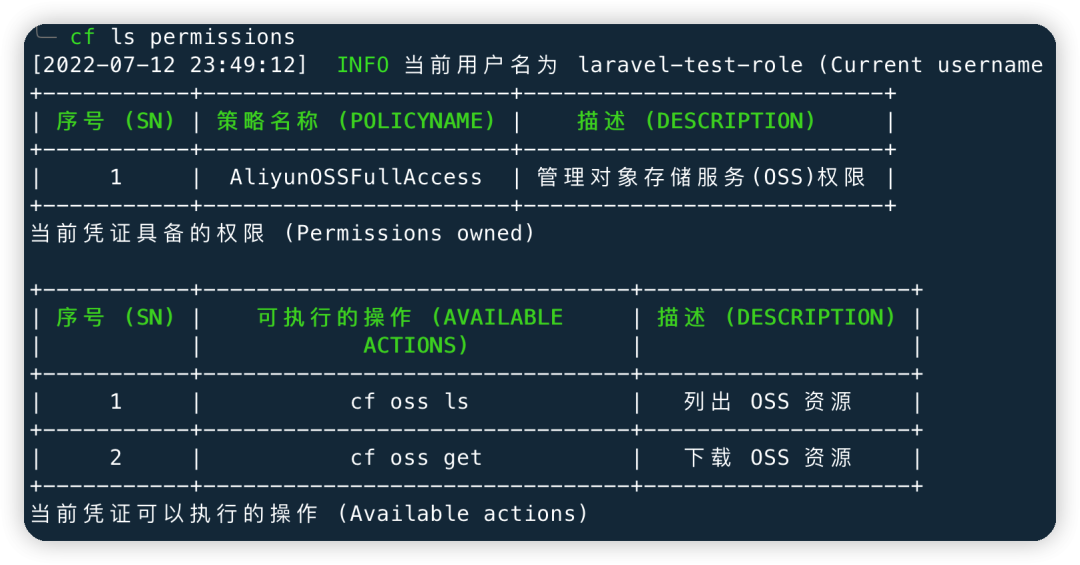Select the "cf oss ls" action

click(410, 402)
